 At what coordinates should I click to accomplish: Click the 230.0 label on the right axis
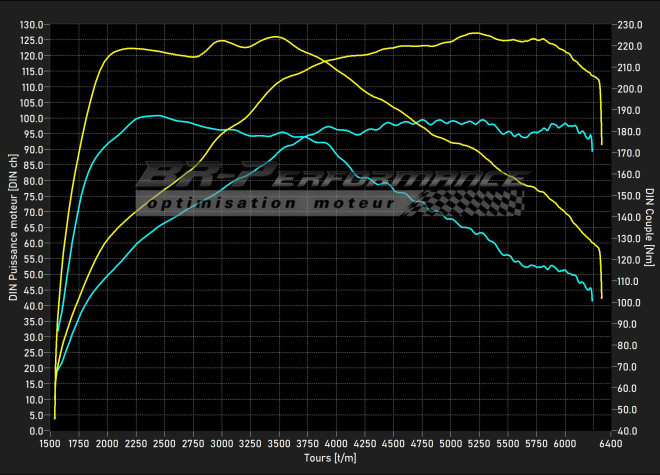630,24
